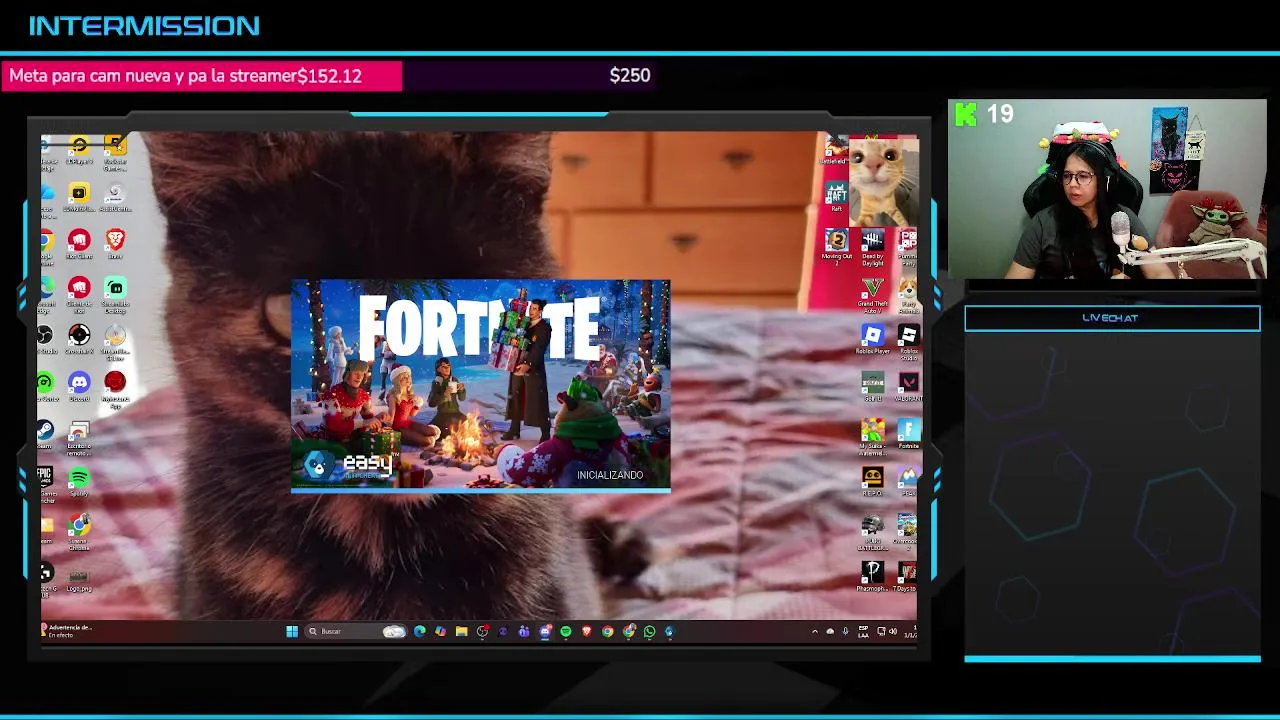Launch Moving Out 2 shortcut
1280x720 pixels.
click(837, 245)
